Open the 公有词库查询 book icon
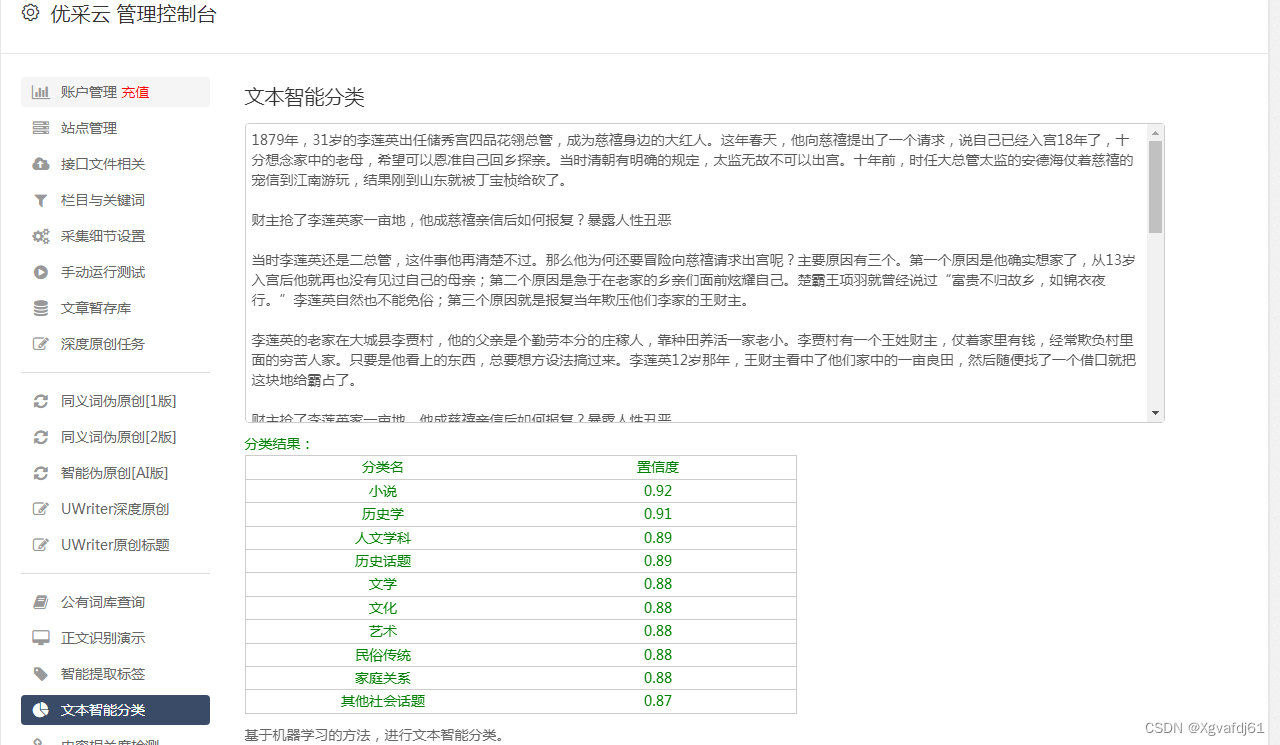This screenshot has height=745, width=1280. pos(40,601)
